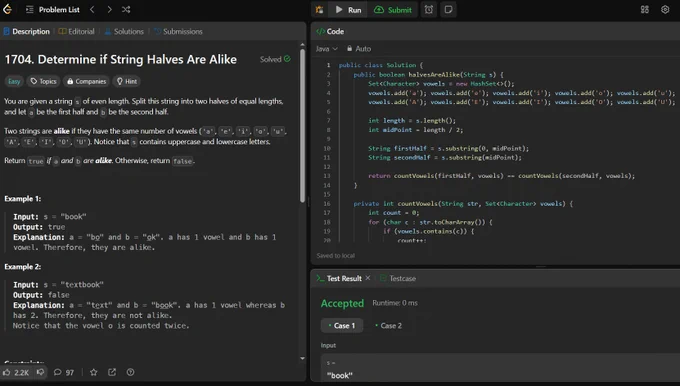Open the 97 comments
Screen dimensions: 680x386
point(64,372)
